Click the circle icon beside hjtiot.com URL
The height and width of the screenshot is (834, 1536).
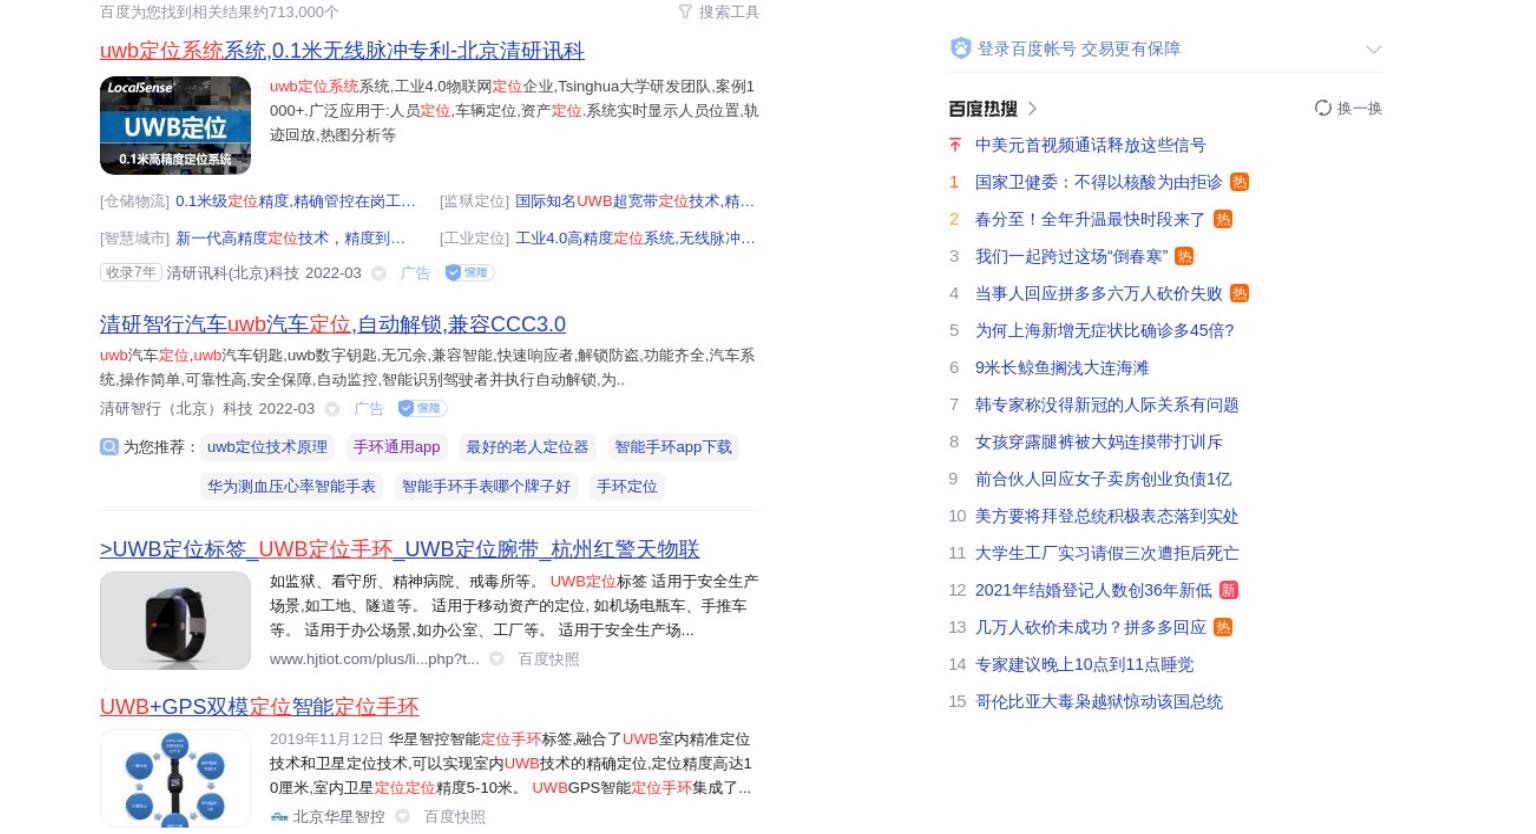[496, 659]
